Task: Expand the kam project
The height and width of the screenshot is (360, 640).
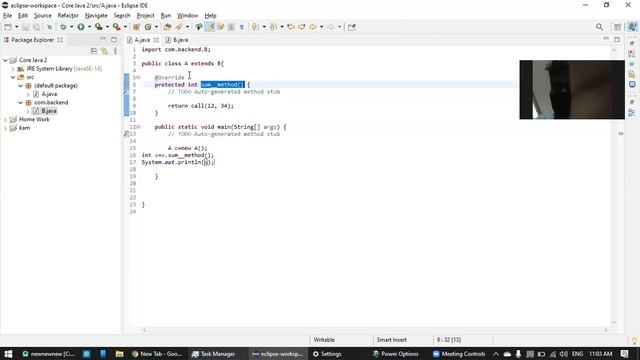Action: click(5, 128)
